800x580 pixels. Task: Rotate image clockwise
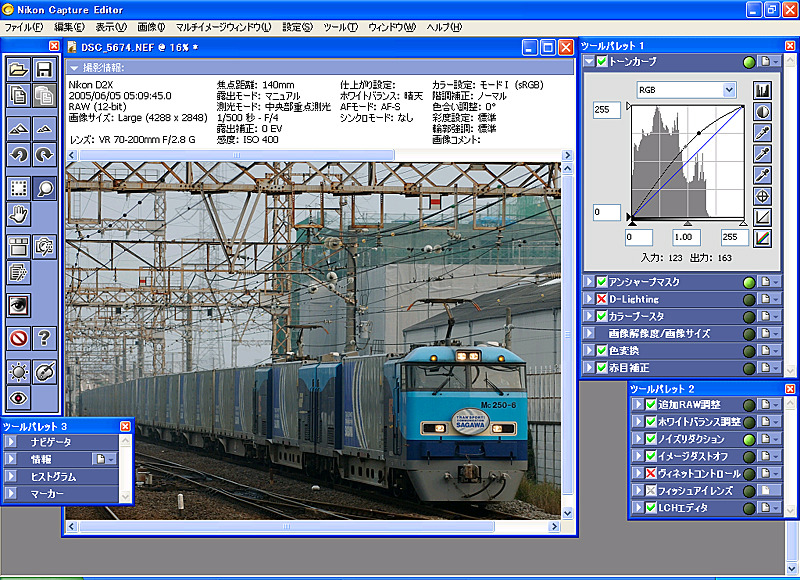[x=44, y=155]
